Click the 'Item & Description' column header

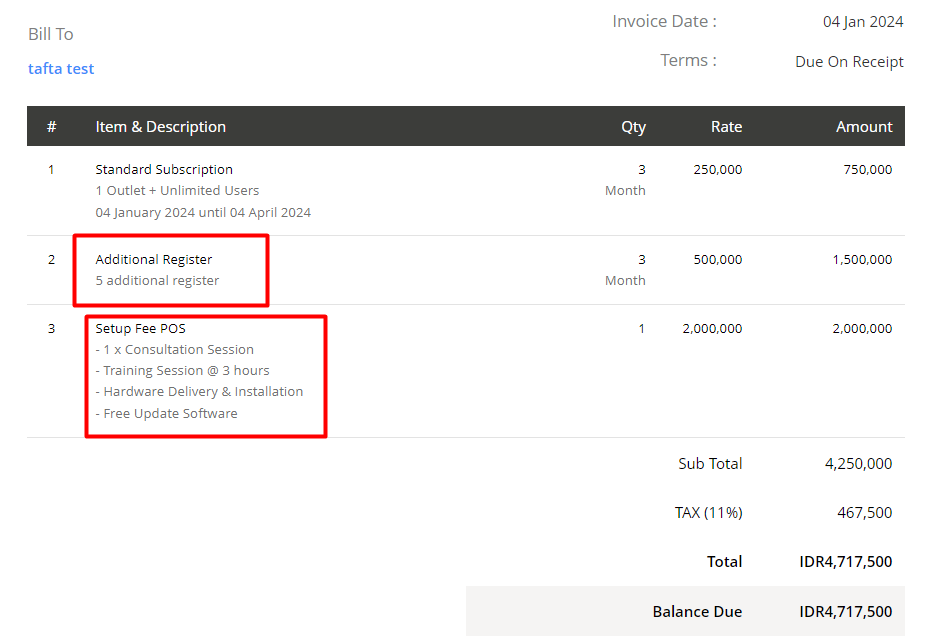(x=160, y=127)
